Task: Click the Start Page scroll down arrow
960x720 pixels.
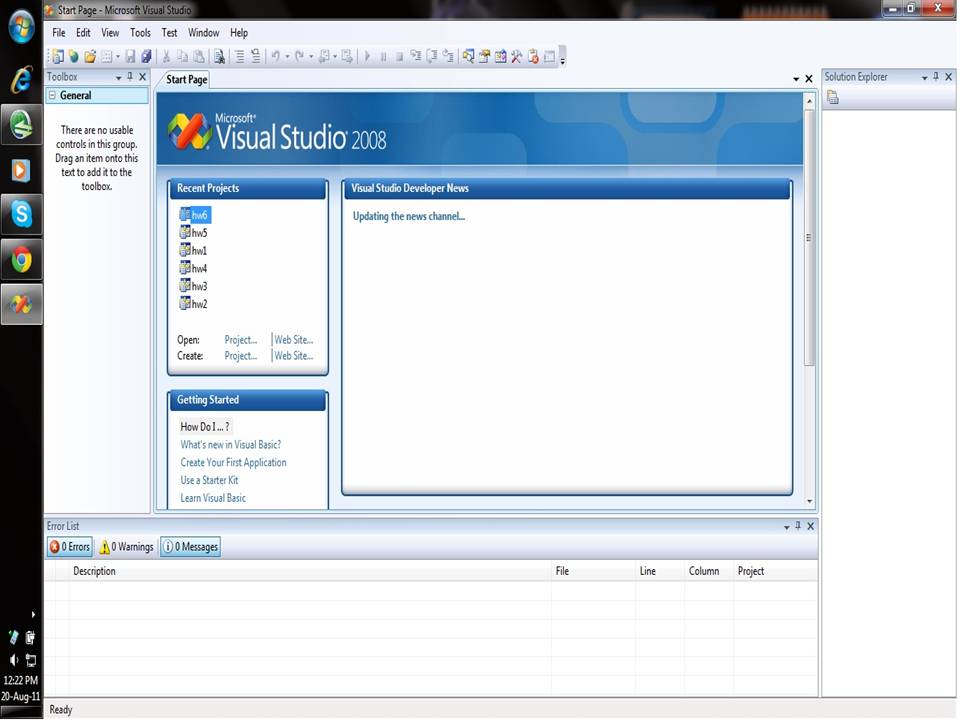Action: click(x=809, y=501)
